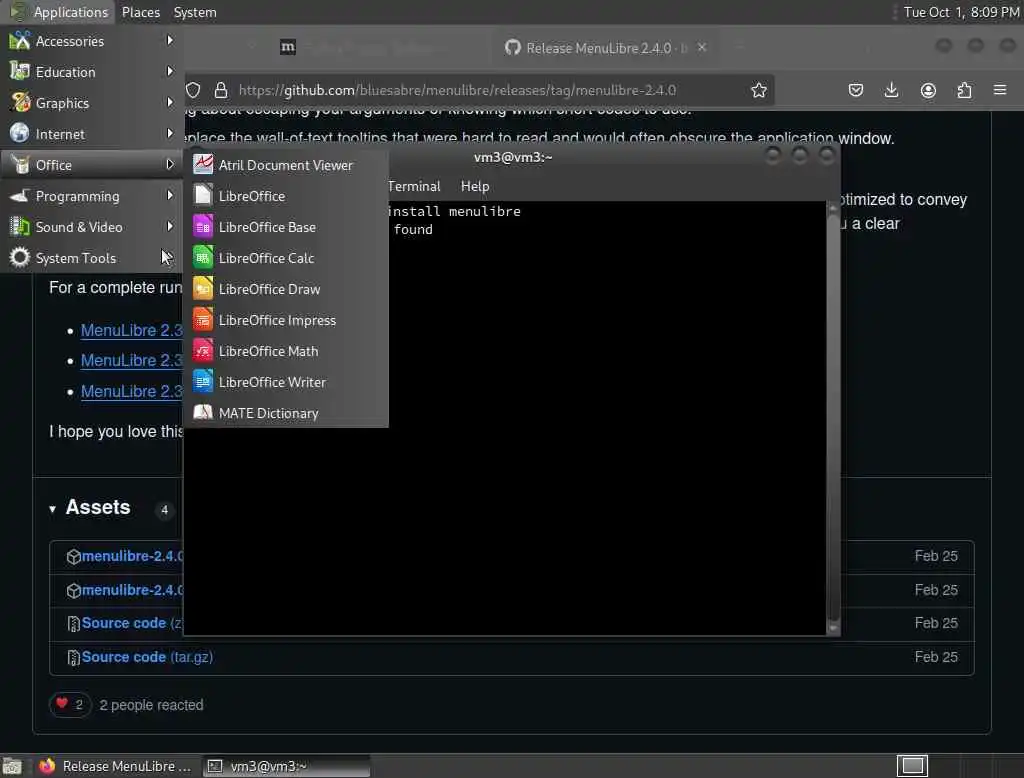The height and width of the screenshot is (778, 1024).
Task: Click the Education category icon
Action: (x=20, y=72)
